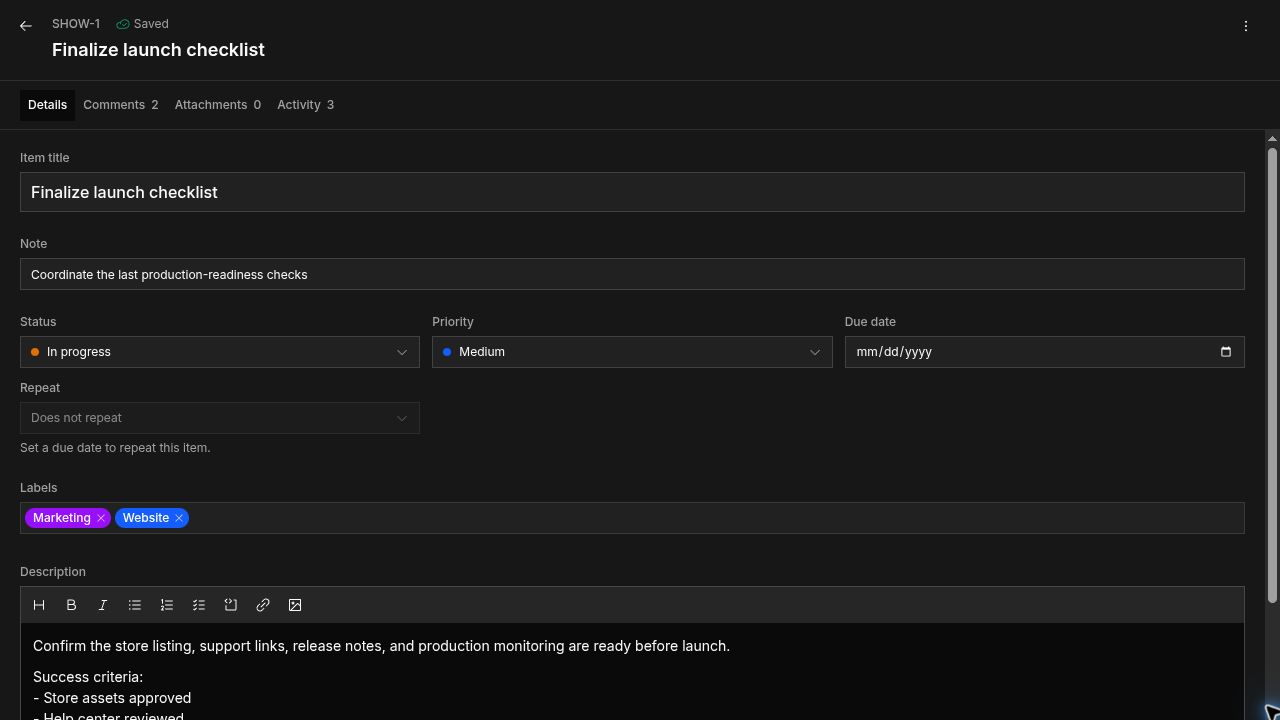Switch to the Attachments tab
This screenshot has width=1280, height=720.
coord(218,105)
